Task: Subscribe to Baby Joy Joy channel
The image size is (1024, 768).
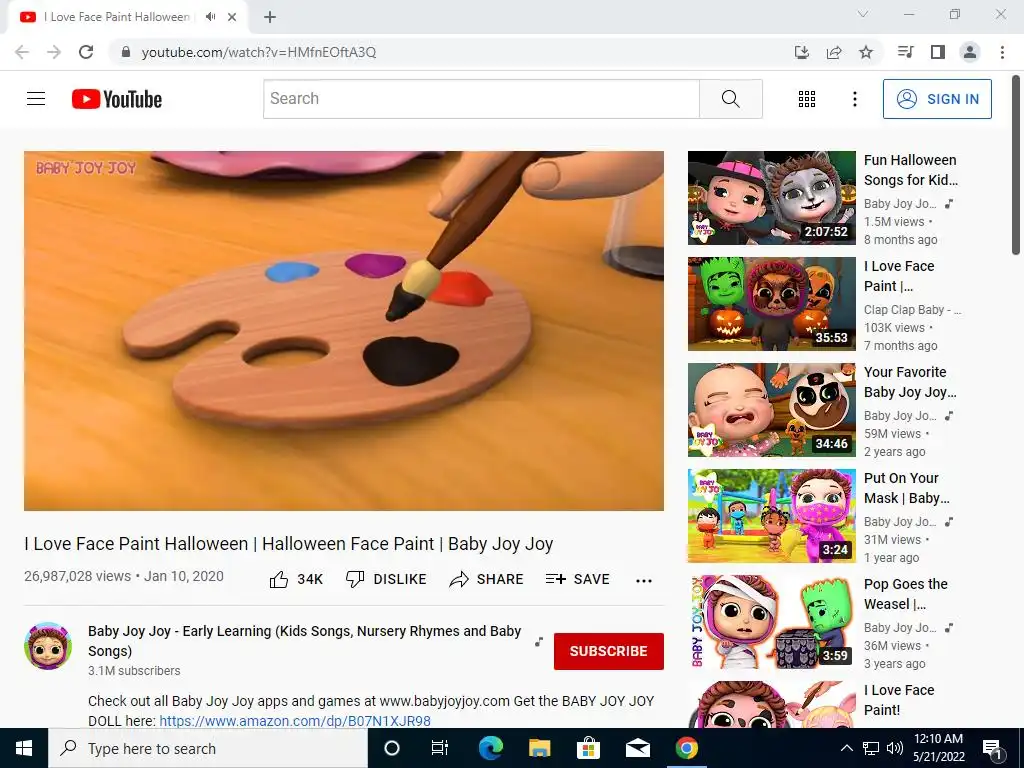Action: tap(609, 651)
